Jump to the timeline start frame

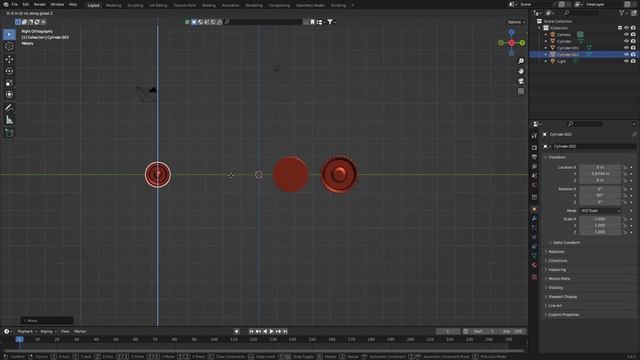(251, 331)
